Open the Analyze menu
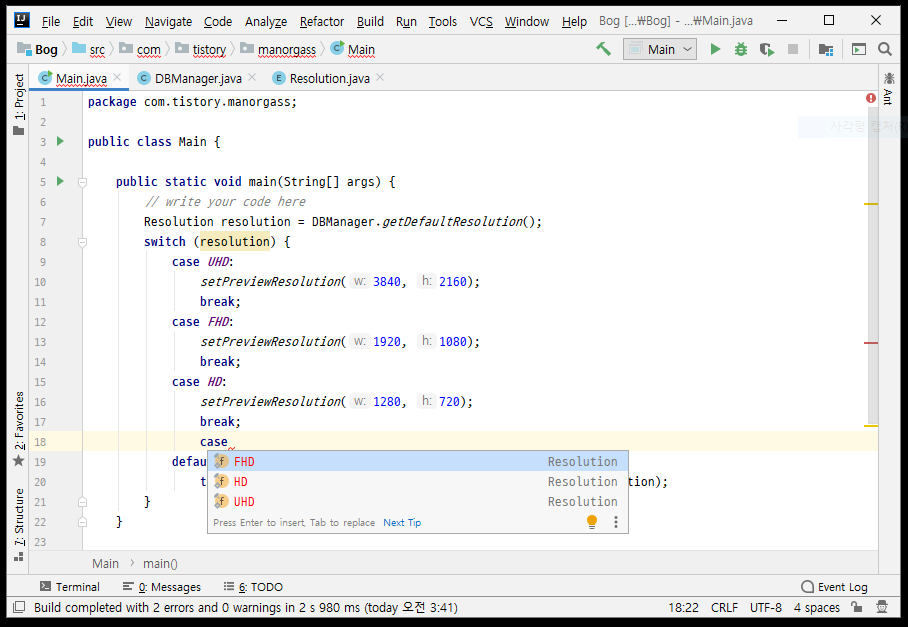Image resolution: width=908 pixels, height=627 pixels. tap(266, 21)
